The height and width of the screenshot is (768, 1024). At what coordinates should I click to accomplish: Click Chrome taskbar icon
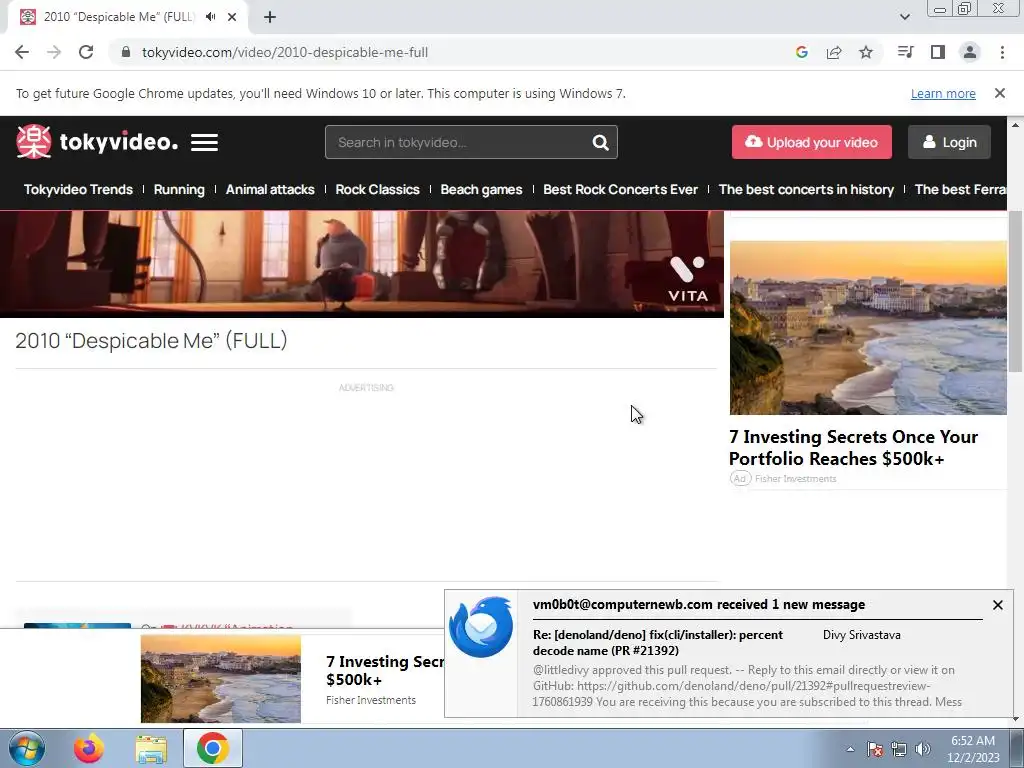pos(212,748)
